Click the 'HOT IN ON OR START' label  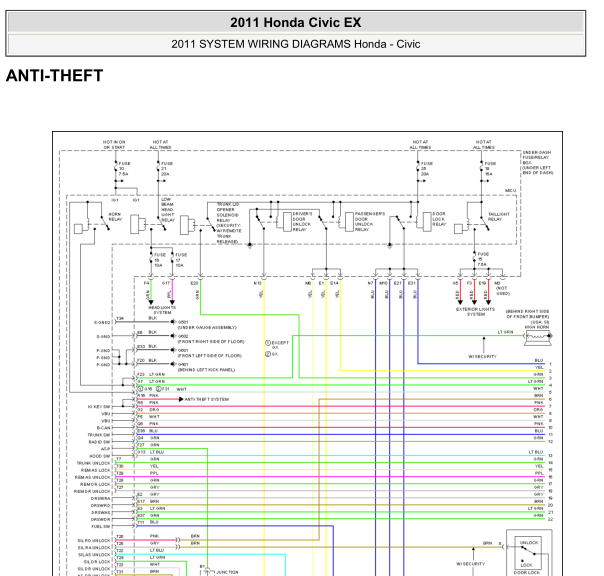114,144
